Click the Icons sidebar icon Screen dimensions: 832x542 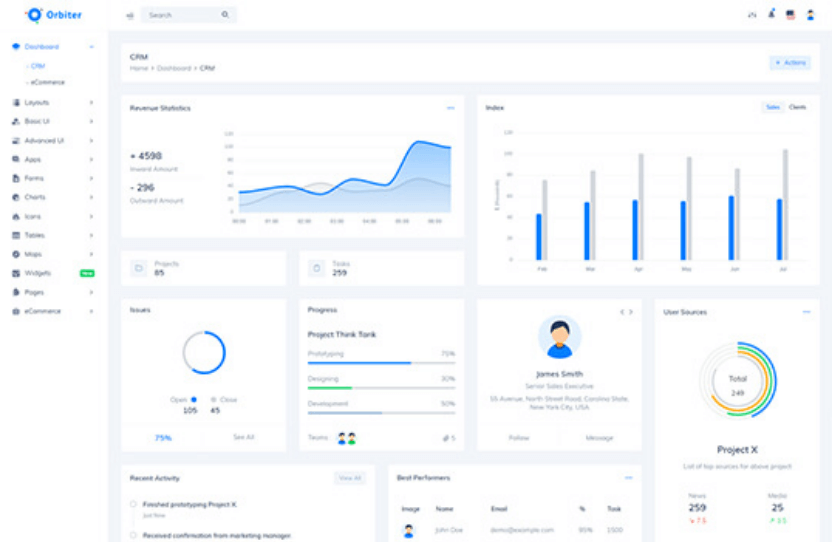[16, 217]
